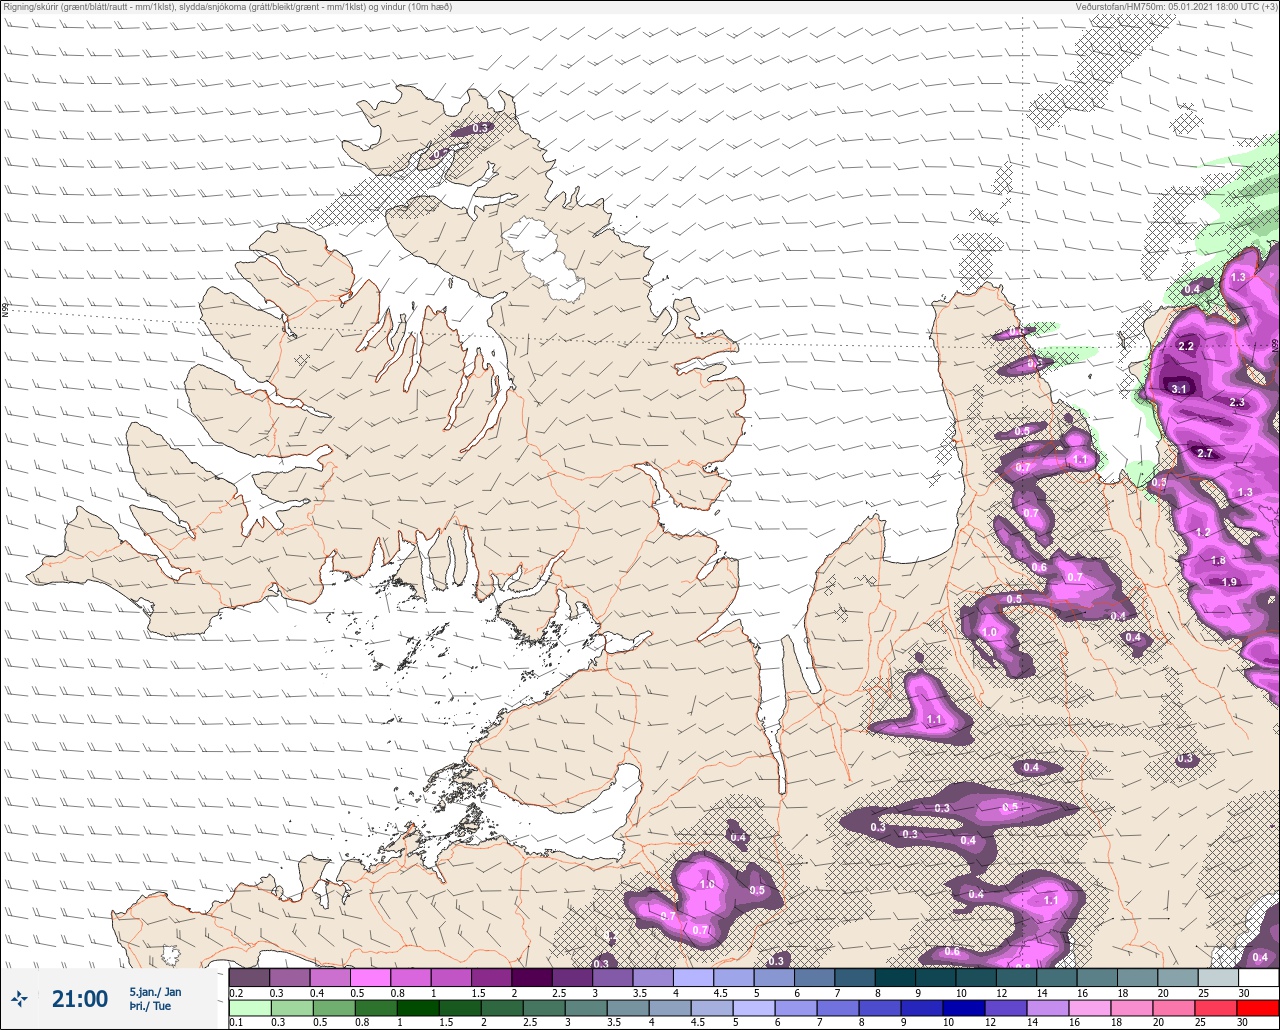This screenshot has width=1280, height=1030.
Task: Click the 2.3 snowfall value on the map
Action: click(x=1237, y=402)
